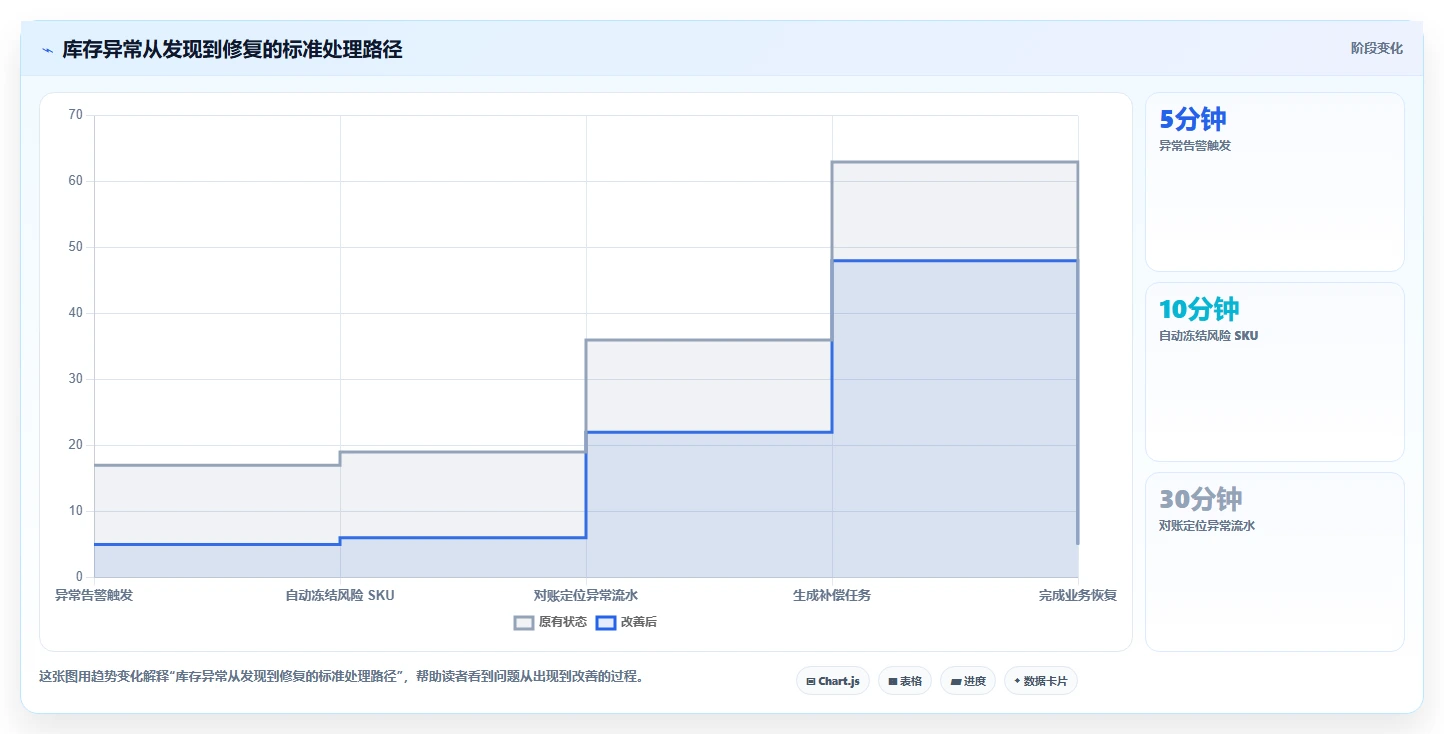Click the y-axis value 70
The image size is (1444, 734).
[x=76, y=115]
